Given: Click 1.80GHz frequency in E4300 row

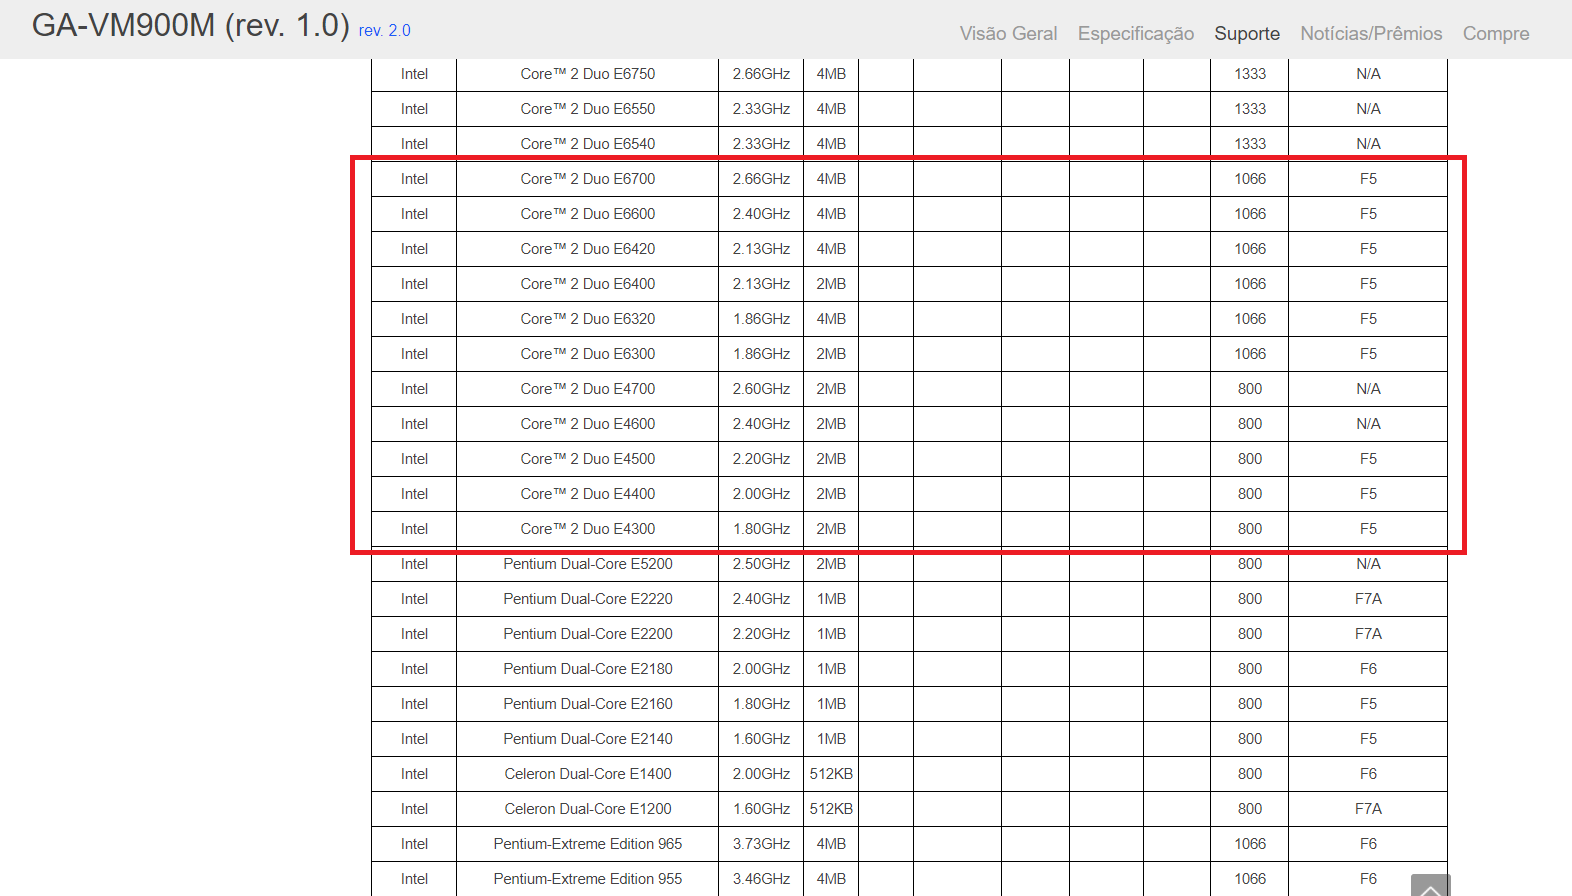Looking at the screenshot, I should (x=761, y=529).
